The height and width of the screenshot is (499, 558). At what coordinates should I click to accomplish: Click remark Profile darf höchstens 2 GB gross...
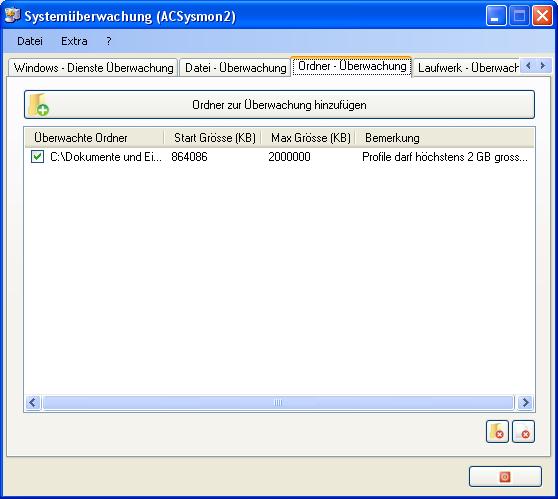coord(445,157)
